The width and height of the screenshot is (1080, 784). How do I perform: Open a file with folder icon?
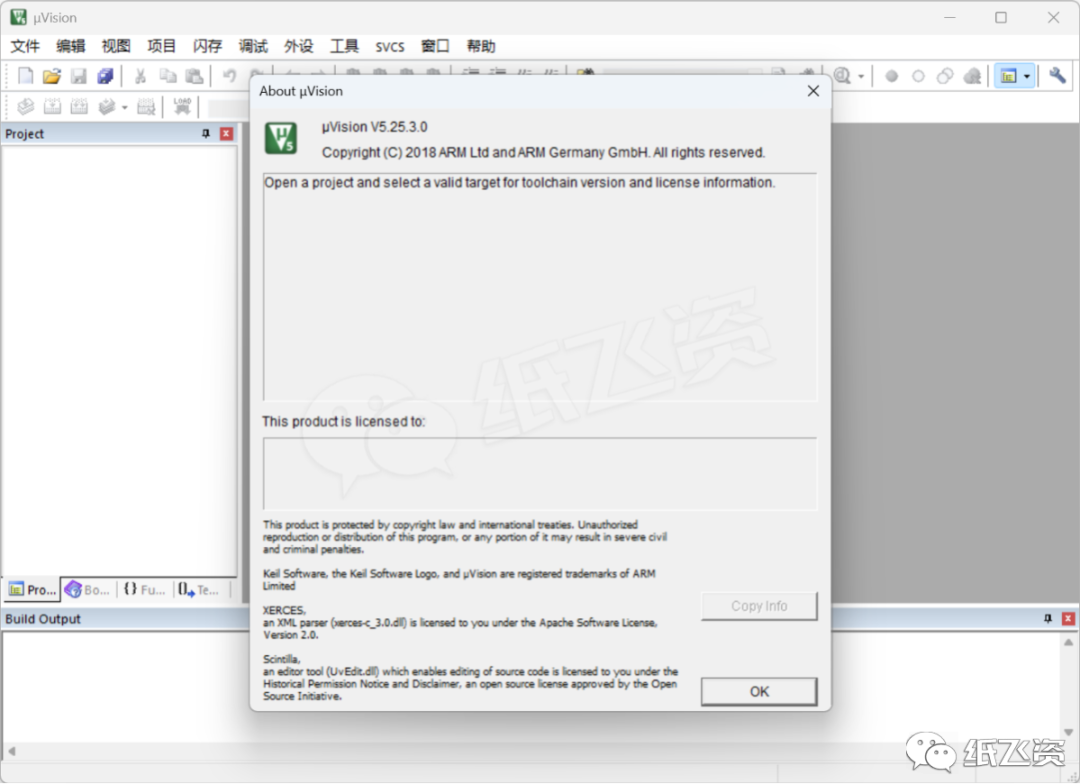52,76
